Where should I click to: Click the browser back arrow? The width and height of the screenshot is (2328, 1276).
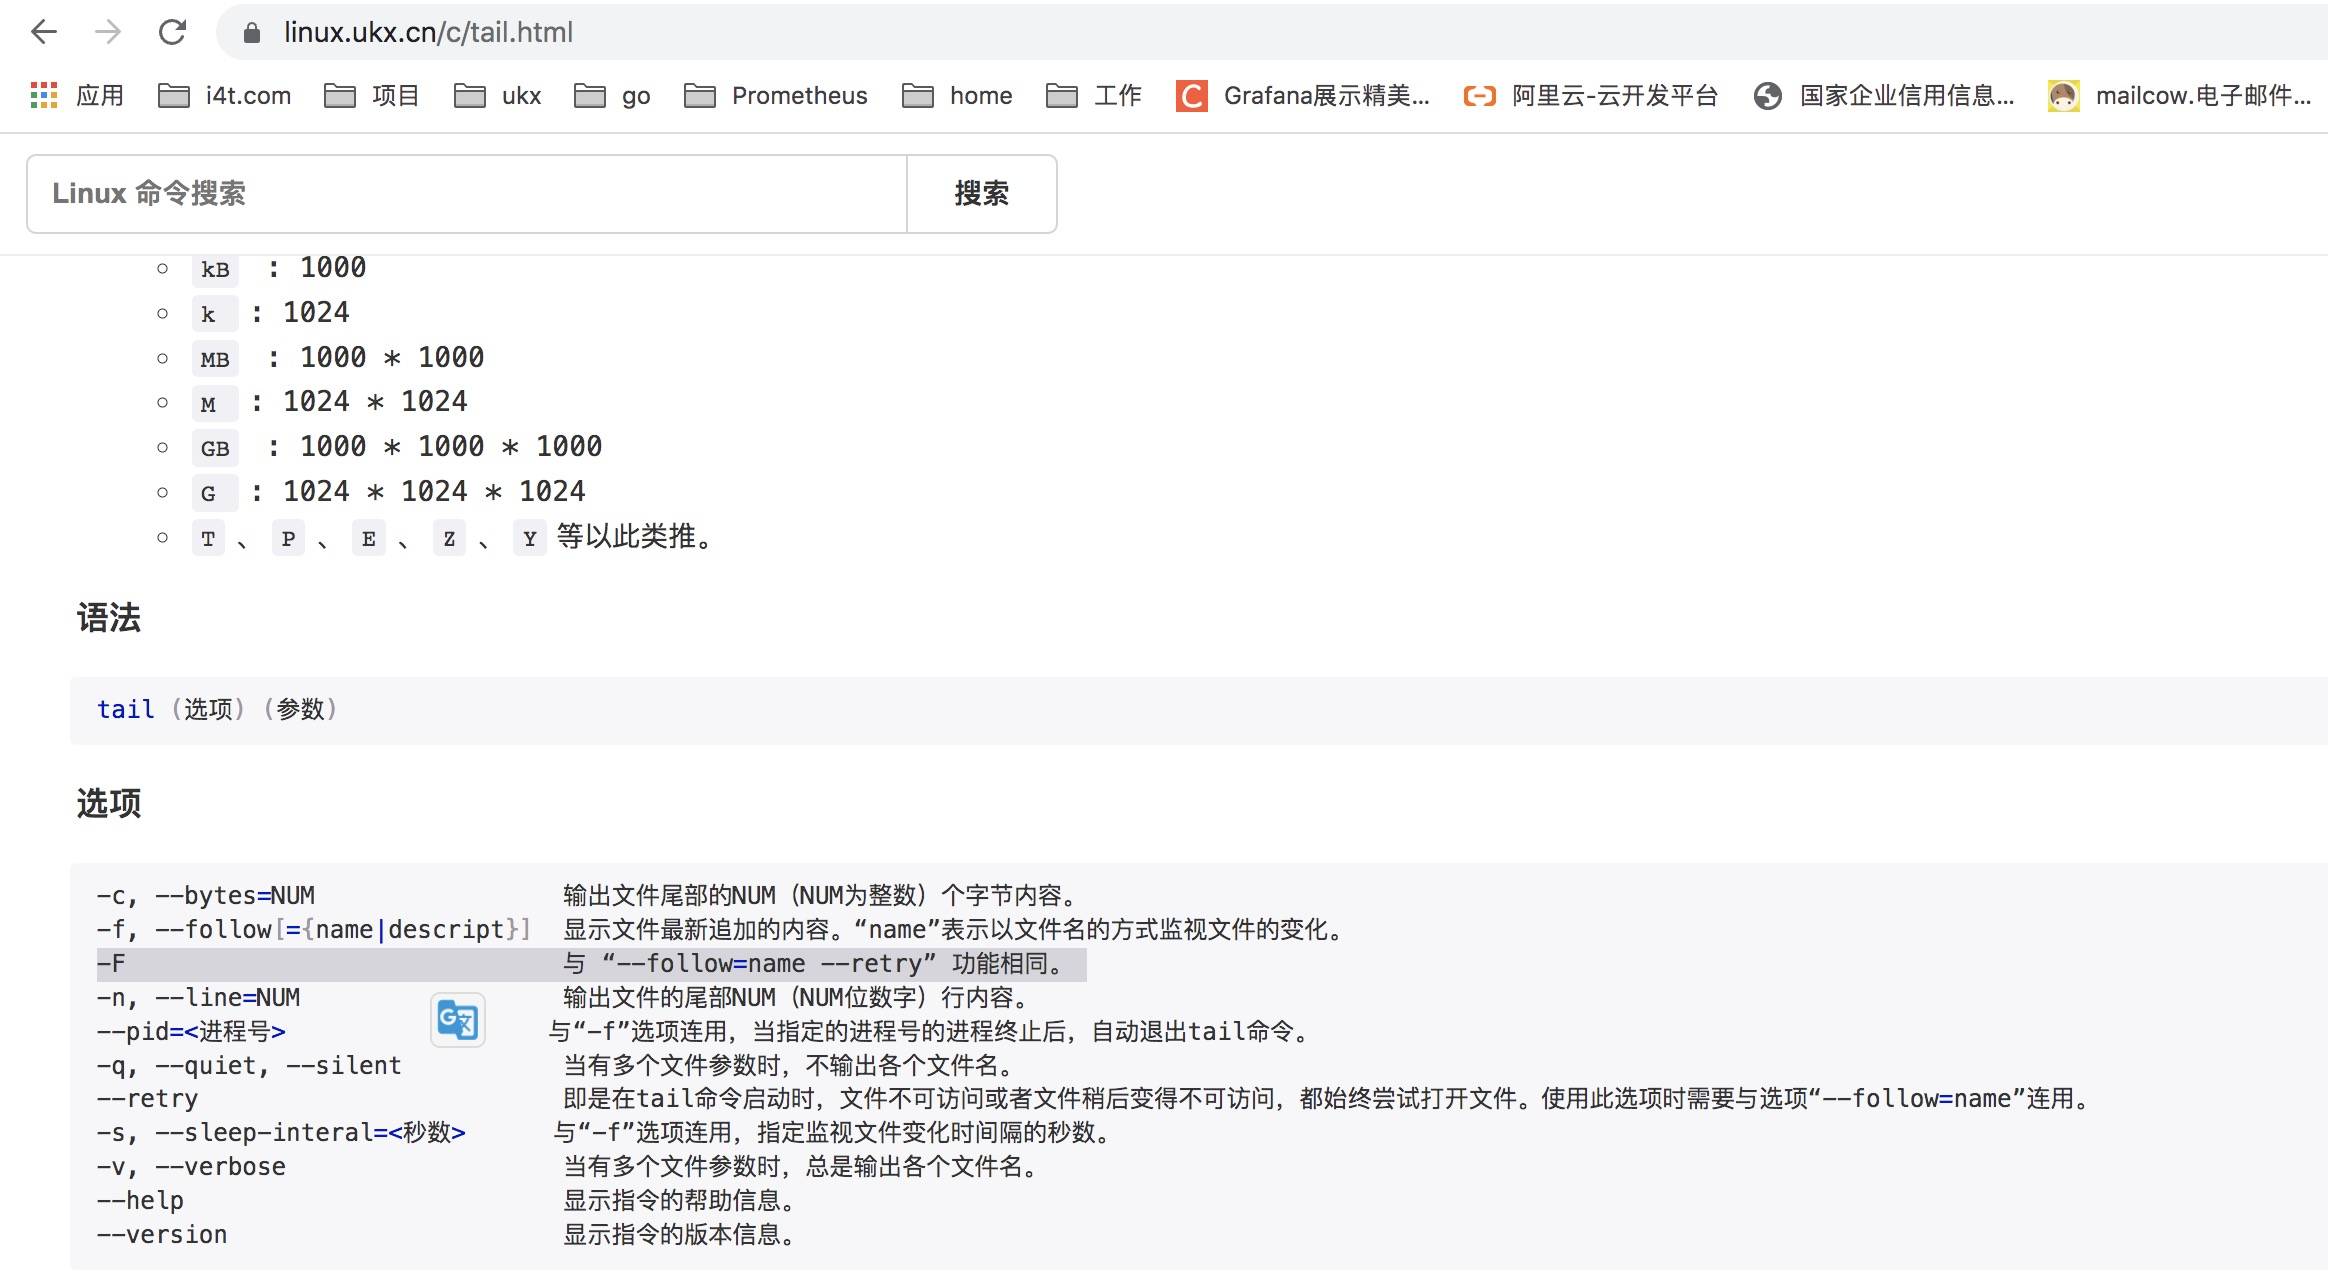click(x=44, y=32)
